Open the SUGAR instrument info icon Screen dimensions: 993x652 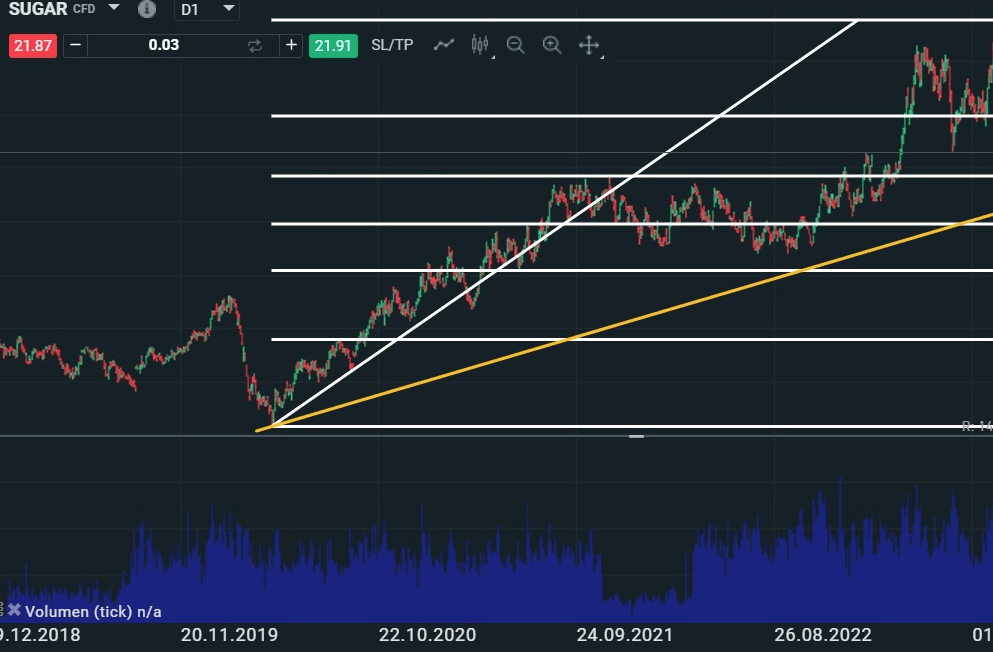[147, 9]
